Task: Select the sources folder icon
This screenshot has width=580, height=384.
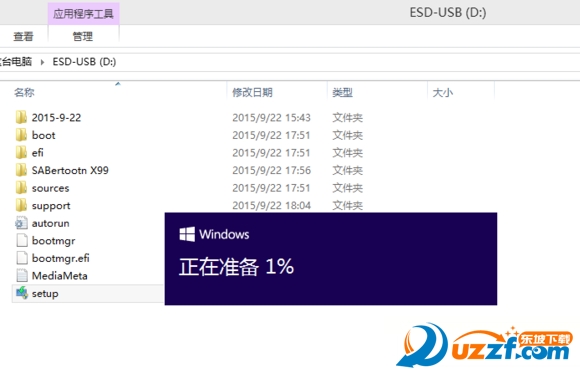Action: click(x=21, y=188)
